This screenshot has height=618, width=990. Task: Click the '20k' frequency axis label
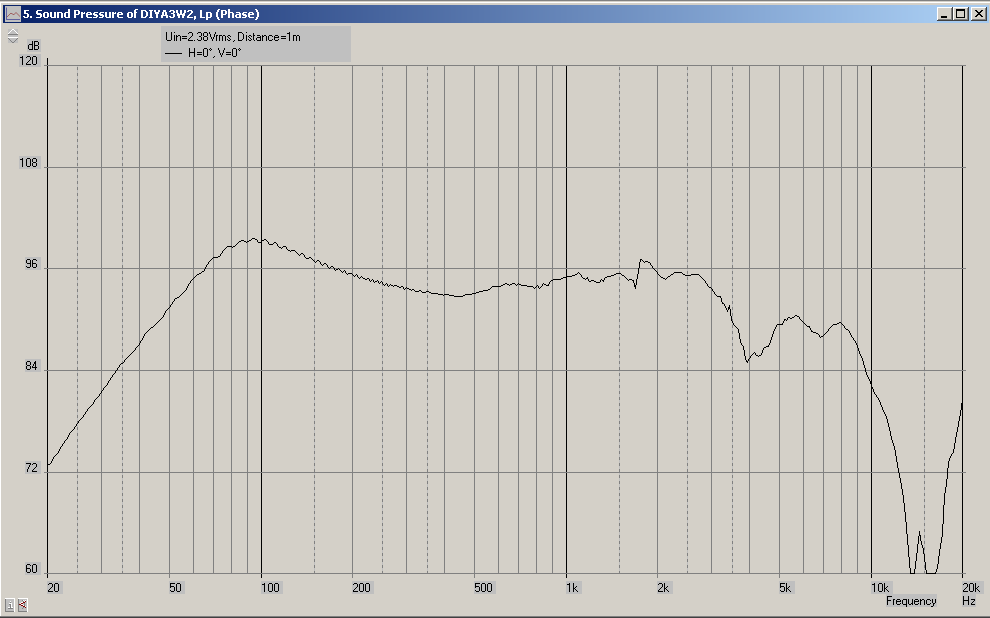pos(971,588)
